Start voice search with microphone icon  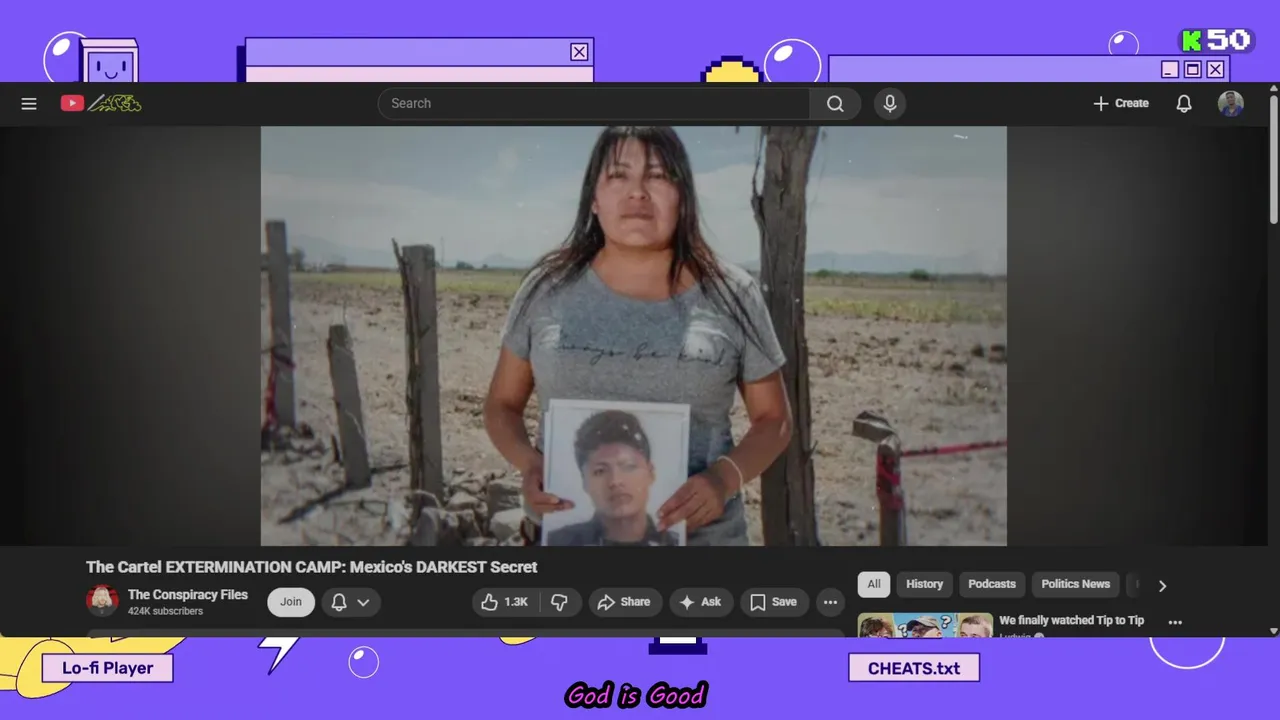click(x=890, y=103)
